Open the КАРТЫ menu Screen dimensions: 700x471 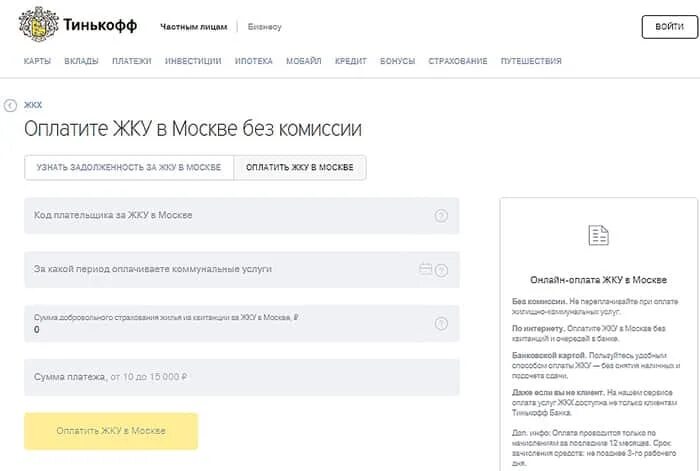pos(38,61)
